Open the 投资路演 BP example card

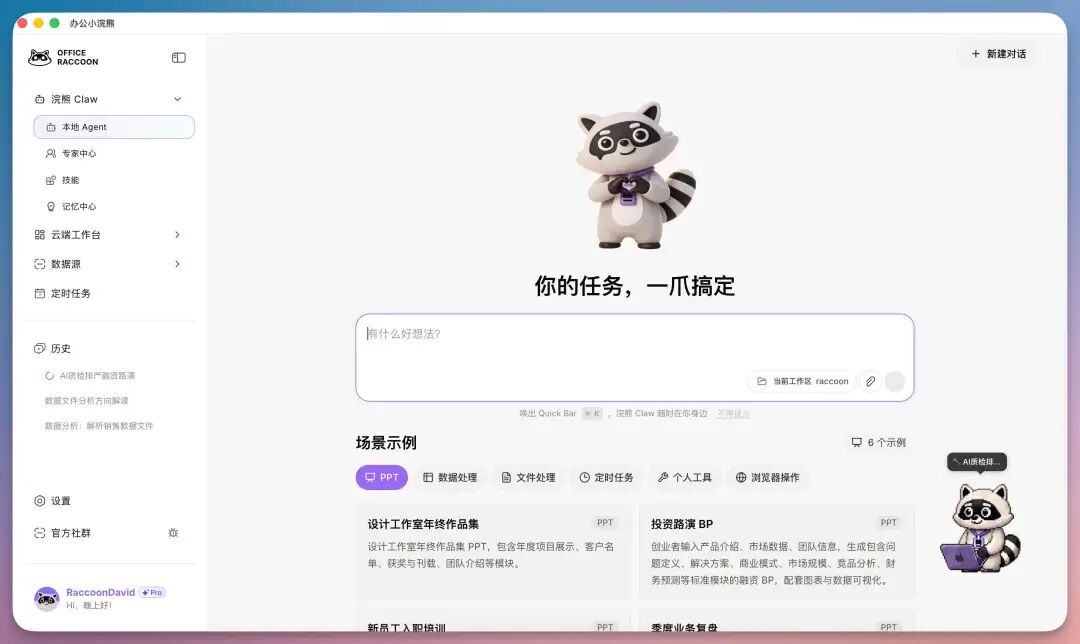777,552
